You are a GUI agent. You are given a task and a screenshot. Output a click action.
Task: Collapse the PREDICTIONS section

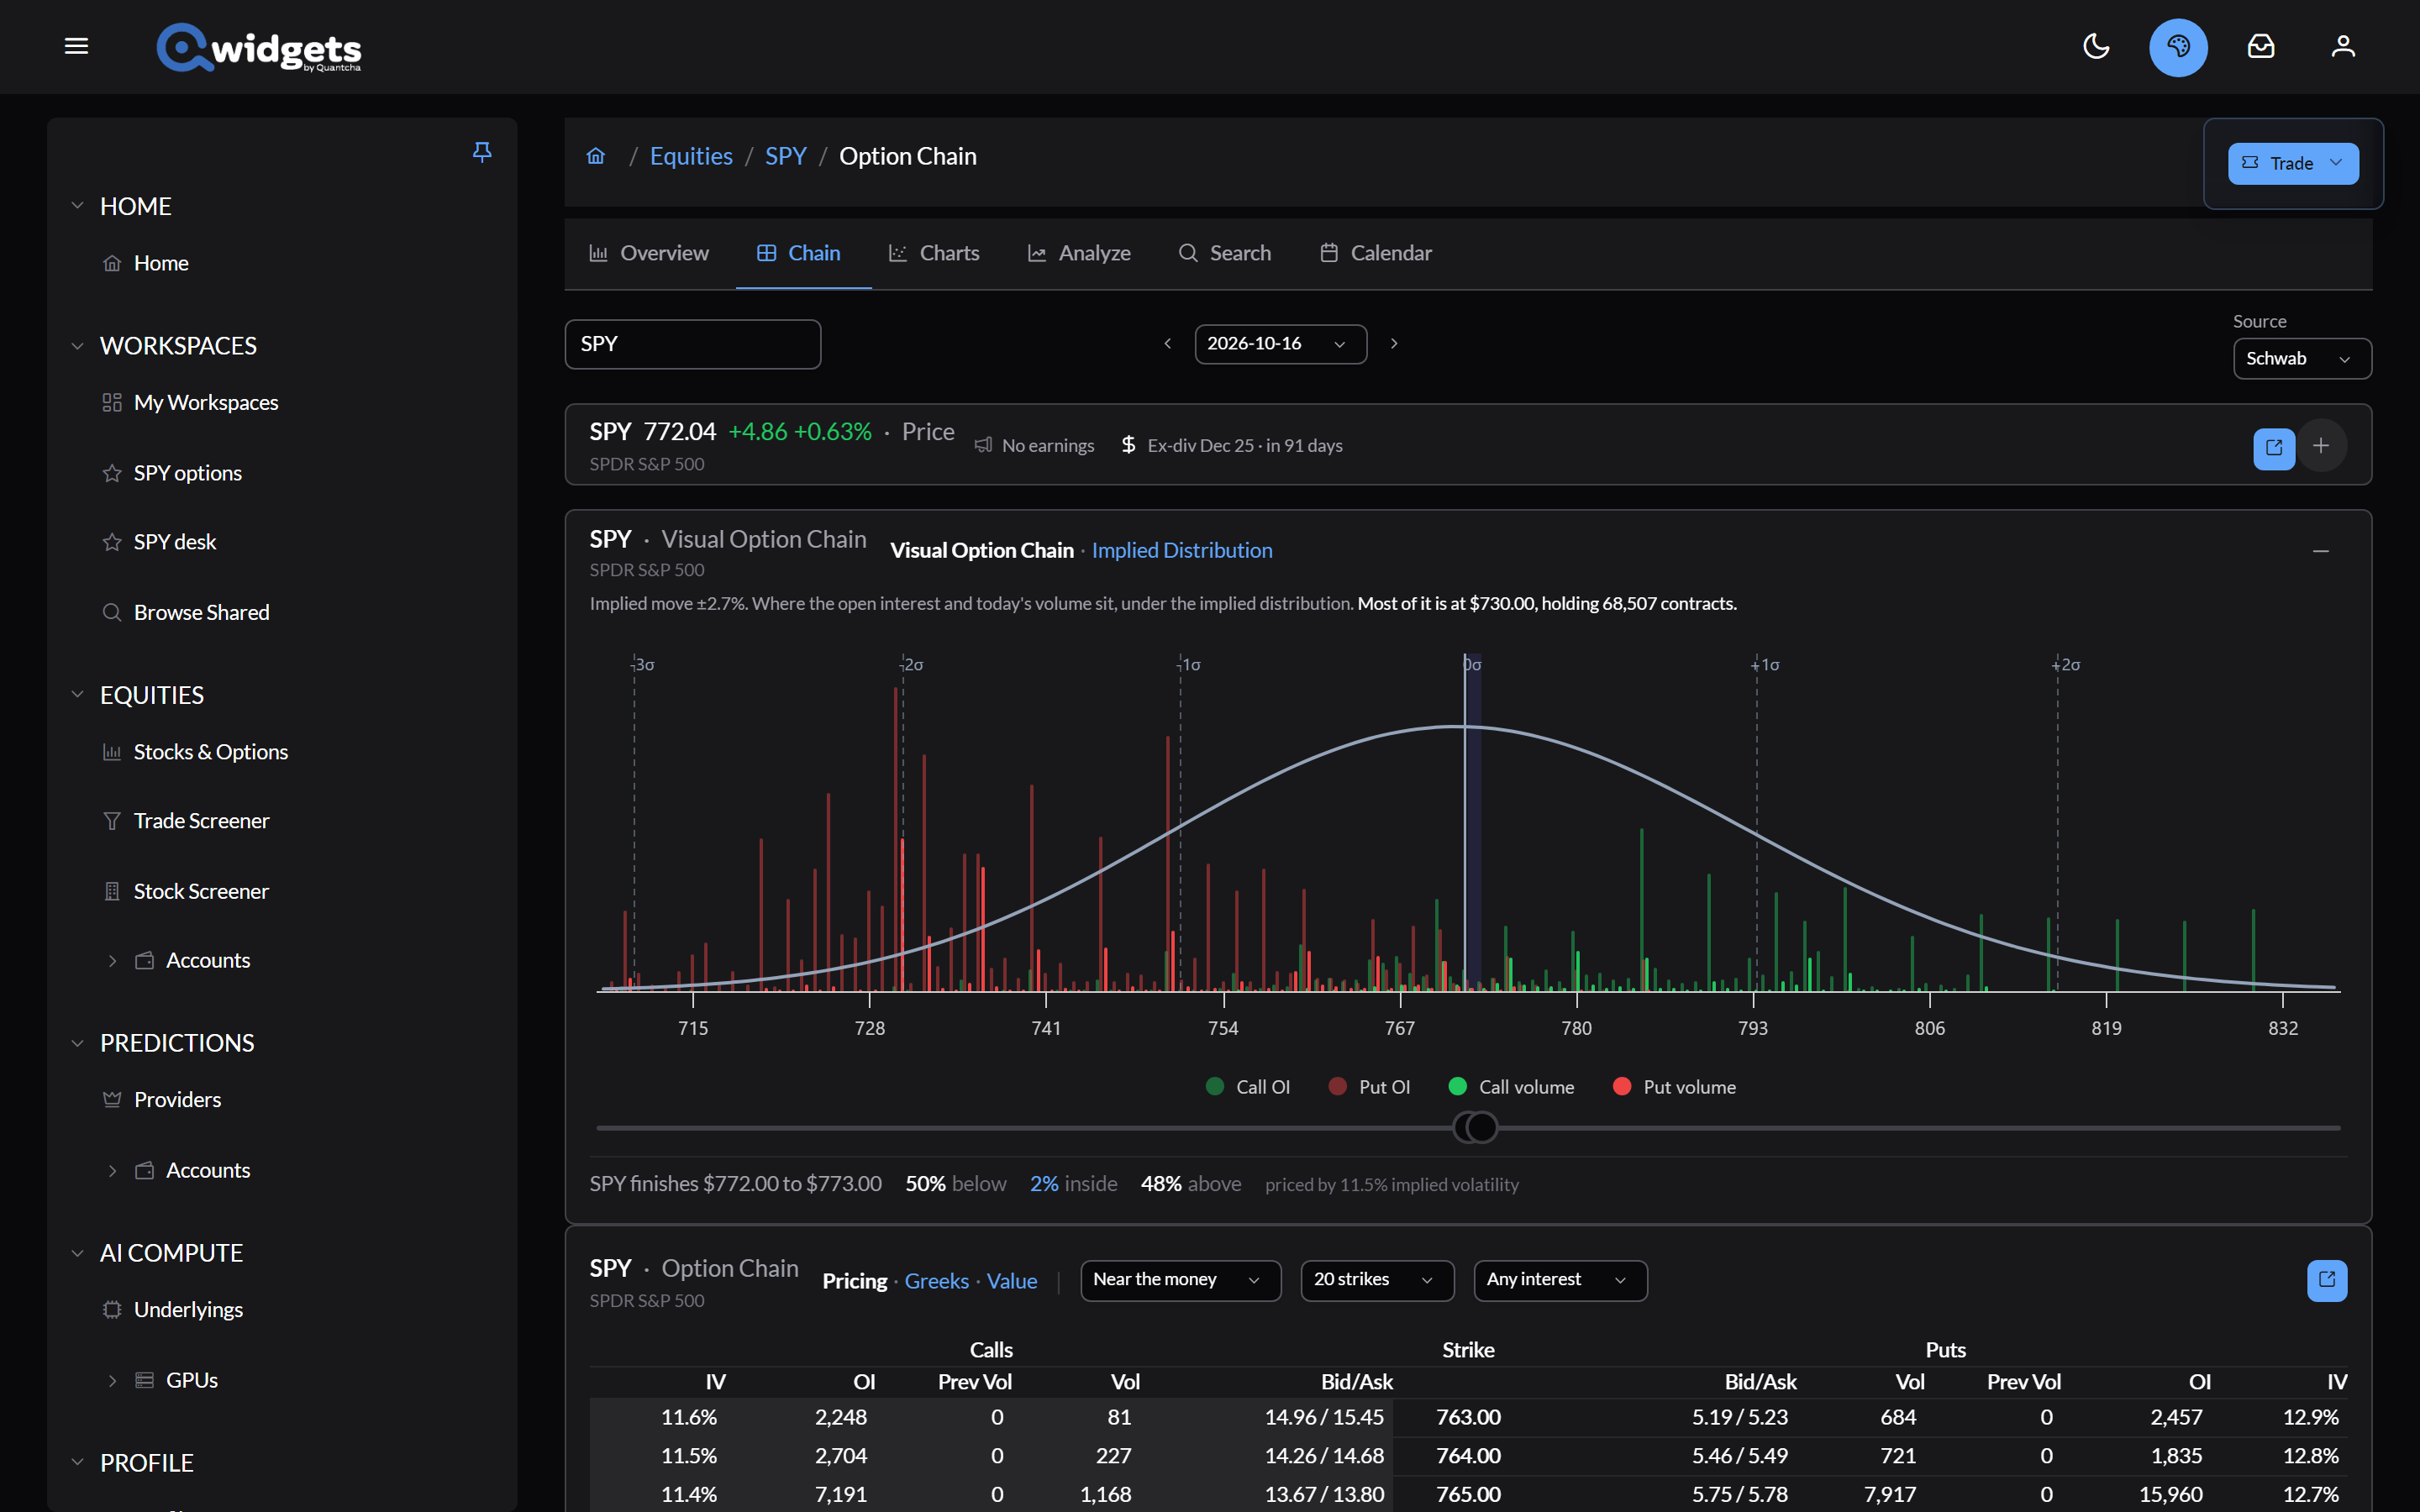[x=77, y=1043]
